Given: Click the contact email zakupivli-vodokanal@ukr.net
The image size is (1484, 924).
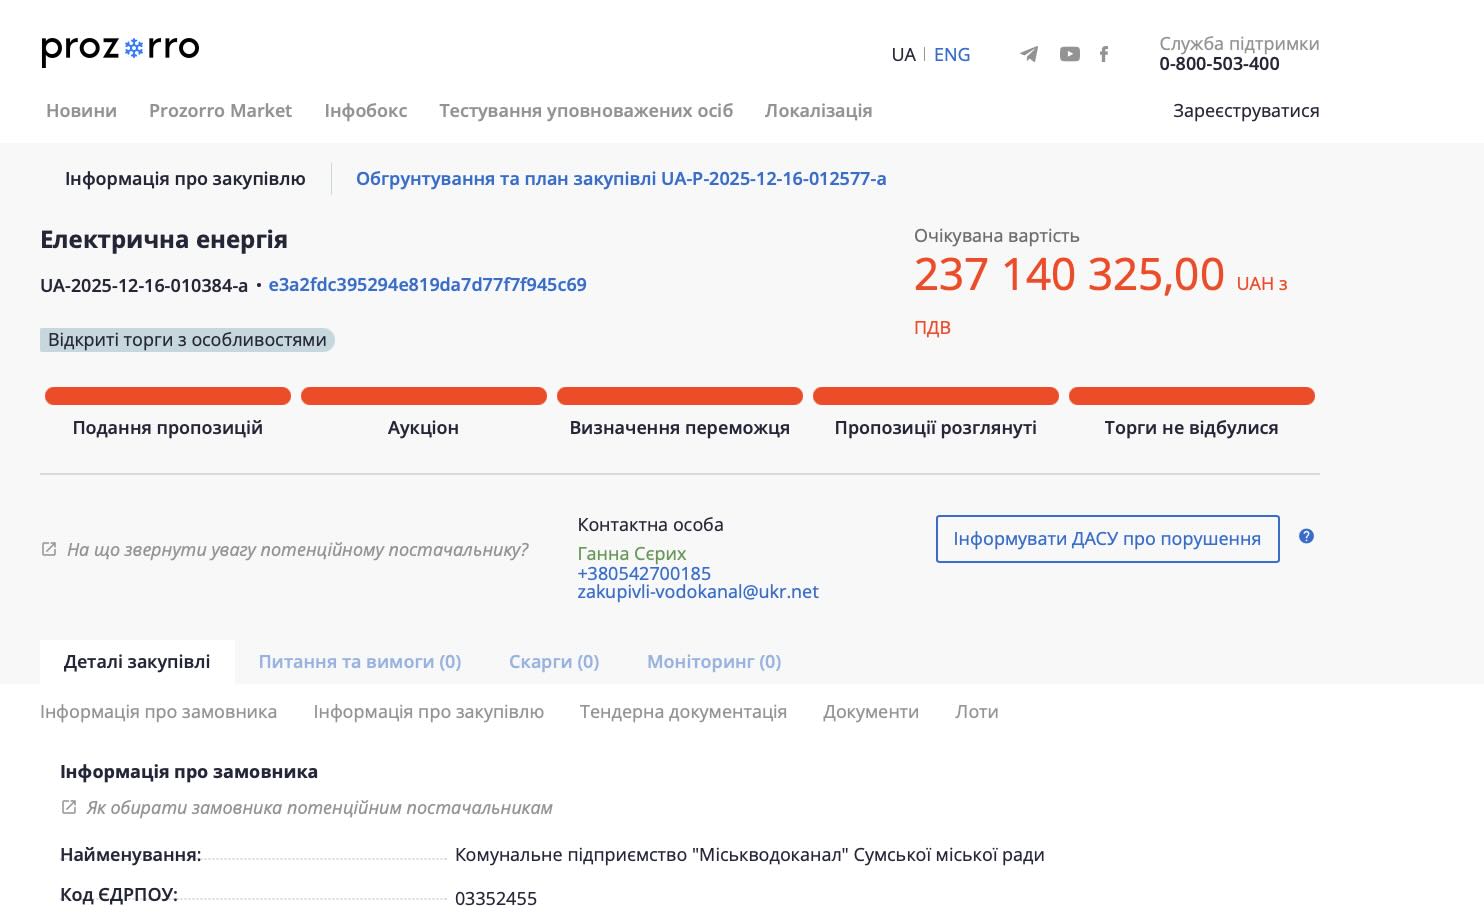Looking at the screenshot, I should pyautogui.click(x=697, y=592).
